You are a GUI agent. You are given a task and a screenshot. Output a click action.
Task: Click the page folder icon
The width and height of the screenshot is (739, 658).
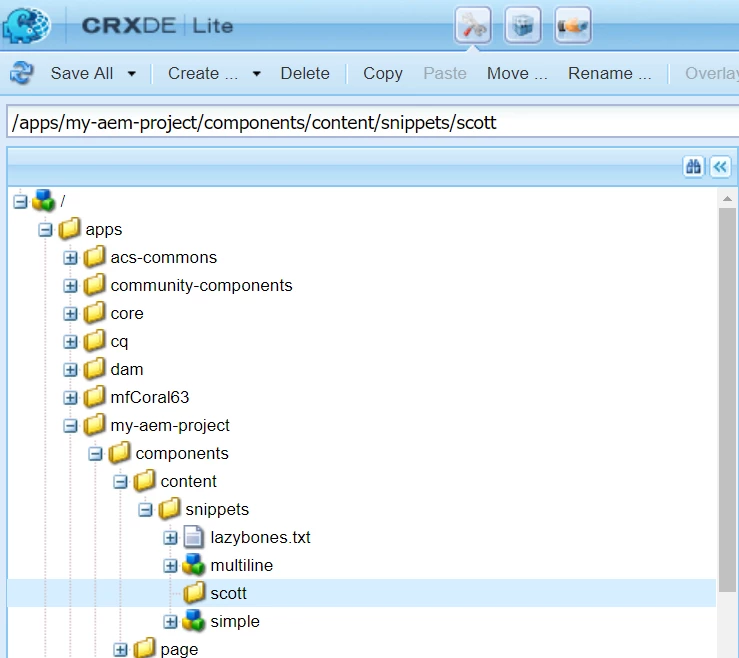coord(144,649)
